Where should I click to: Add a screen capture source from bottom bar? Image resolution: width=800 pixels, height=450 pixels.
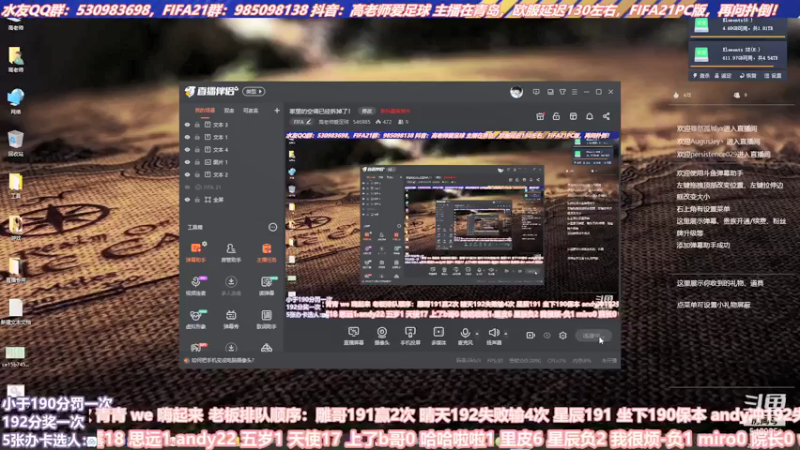point(354,336)
